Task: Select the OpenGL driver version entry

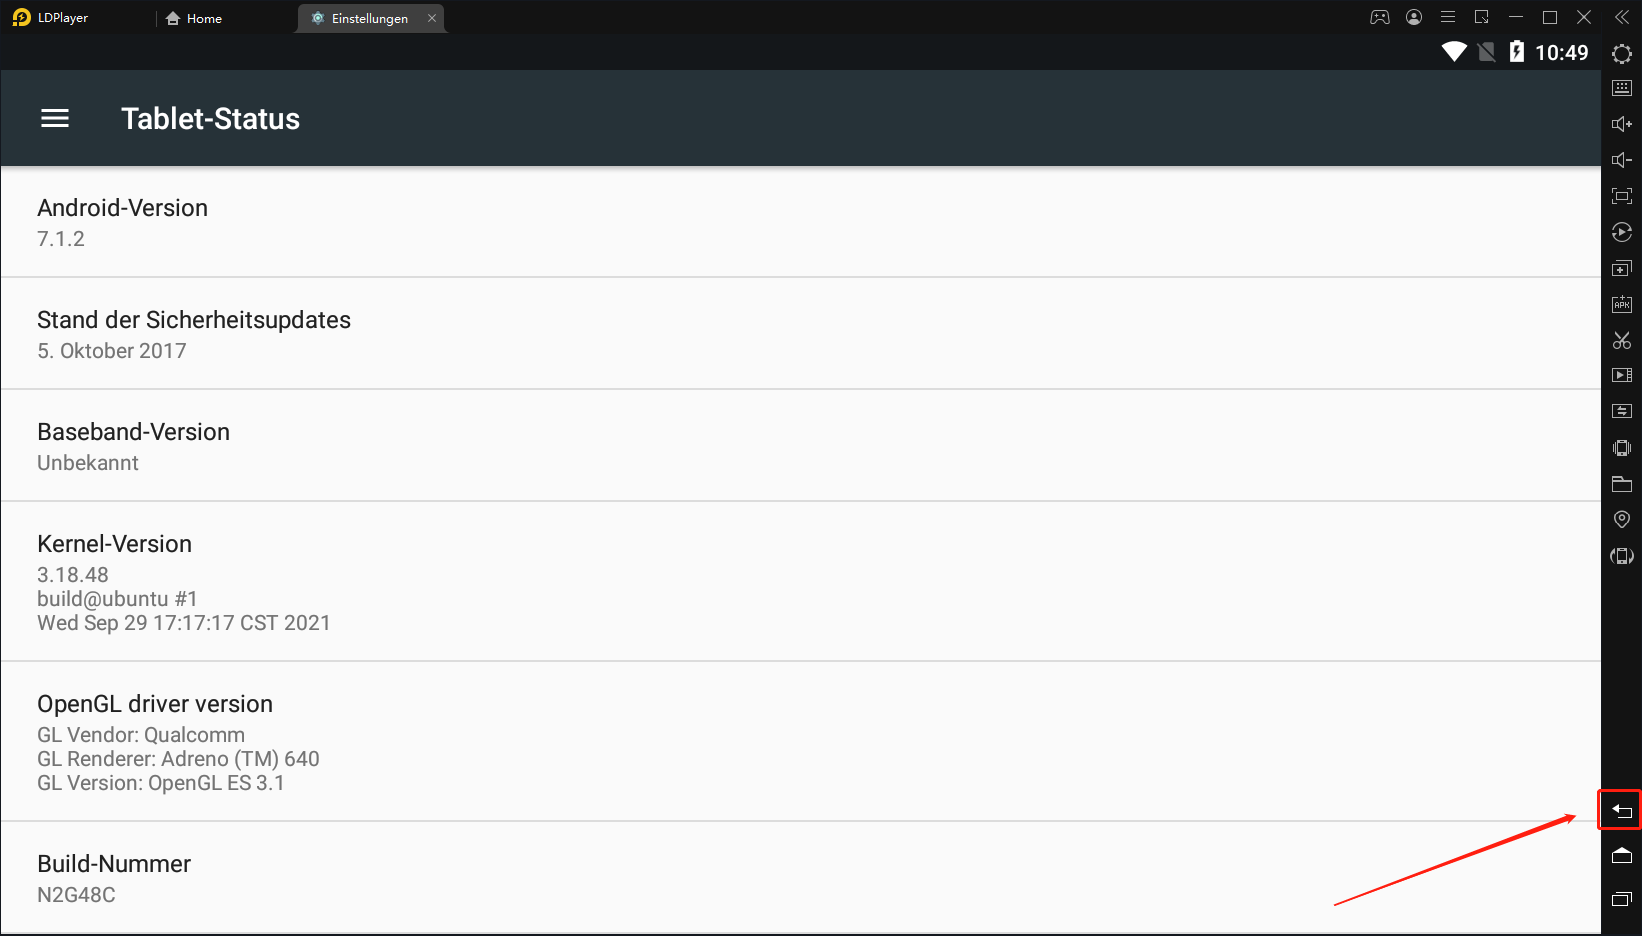Action: tap(801, 742)
